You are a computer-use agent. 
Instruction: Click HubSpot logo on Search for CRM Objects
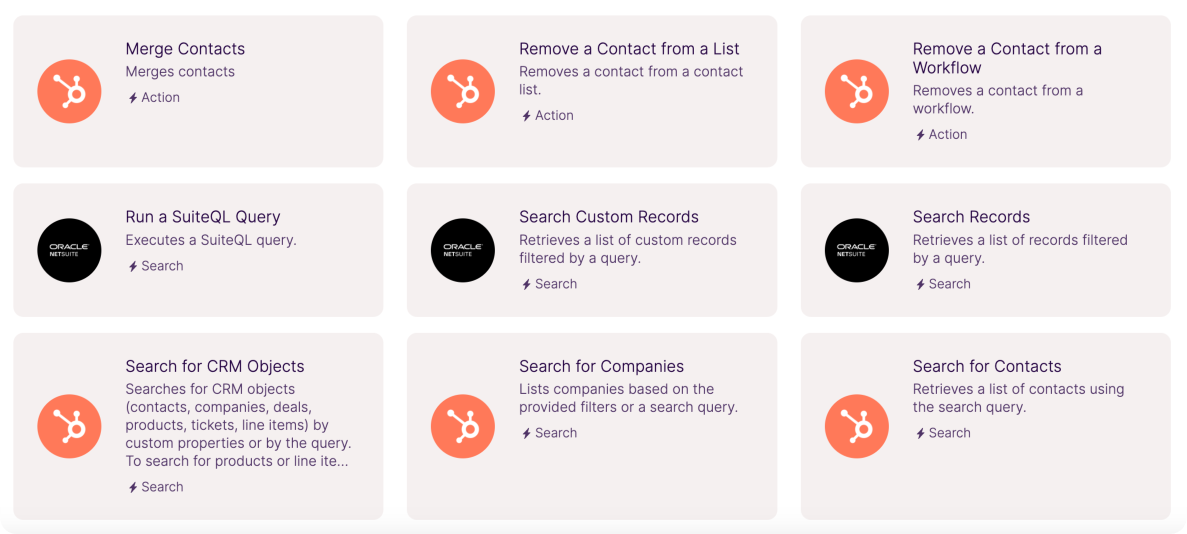click(x=69, y=426)
